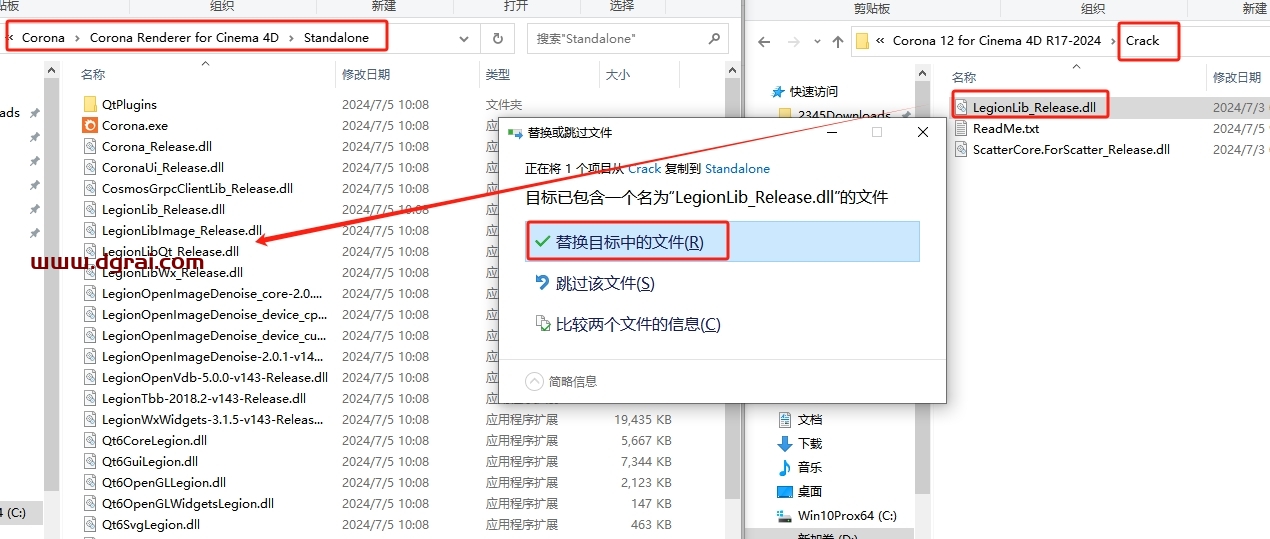
Task: Select LegionLib_Release.dll icon in Standalone window
Action: pyautogui.click(x=90, y=209)
